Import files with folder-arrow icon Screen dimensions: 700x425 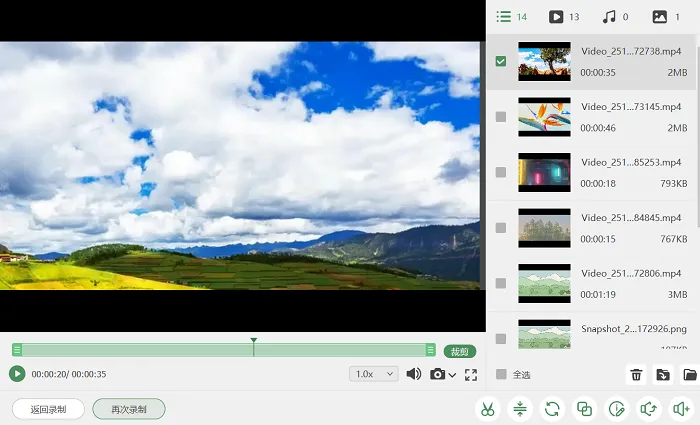pos(663,375)
